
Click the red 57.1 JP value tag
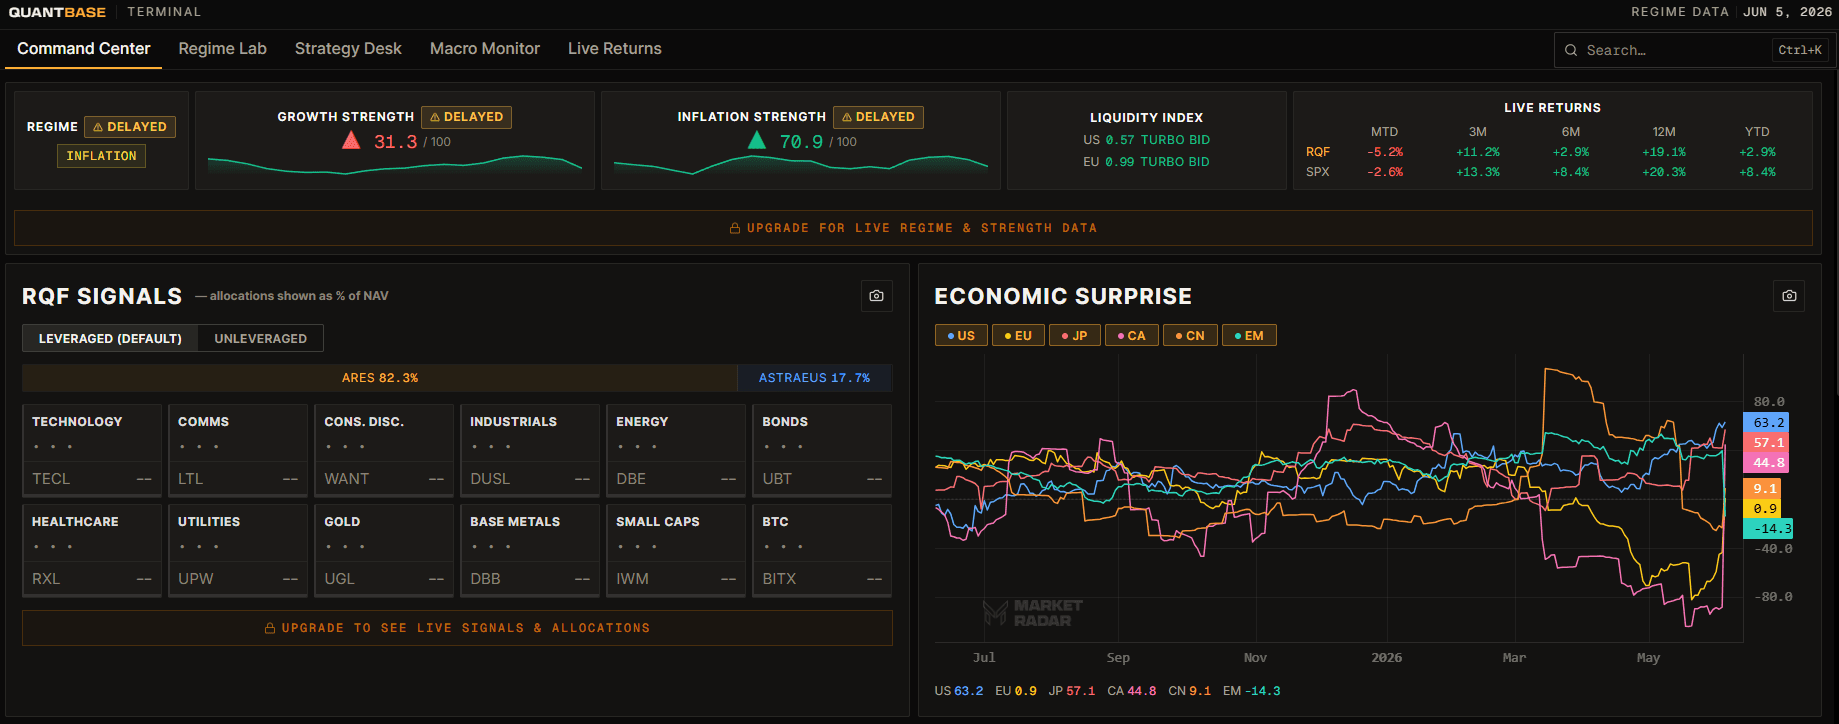(x=1766, y=443)
